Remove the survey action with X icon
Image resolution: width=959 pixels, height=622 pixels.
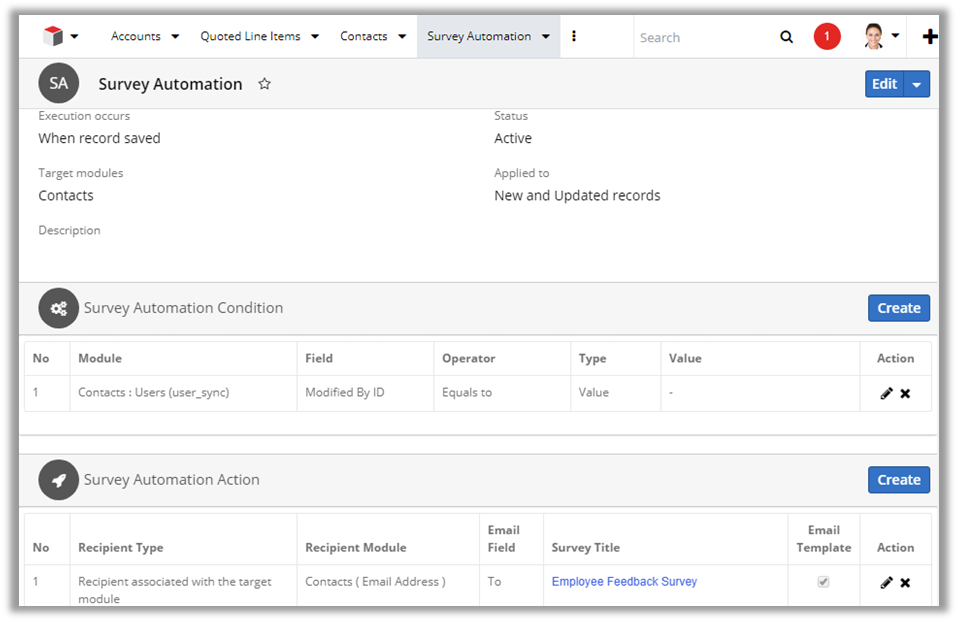tap(905, 582)
